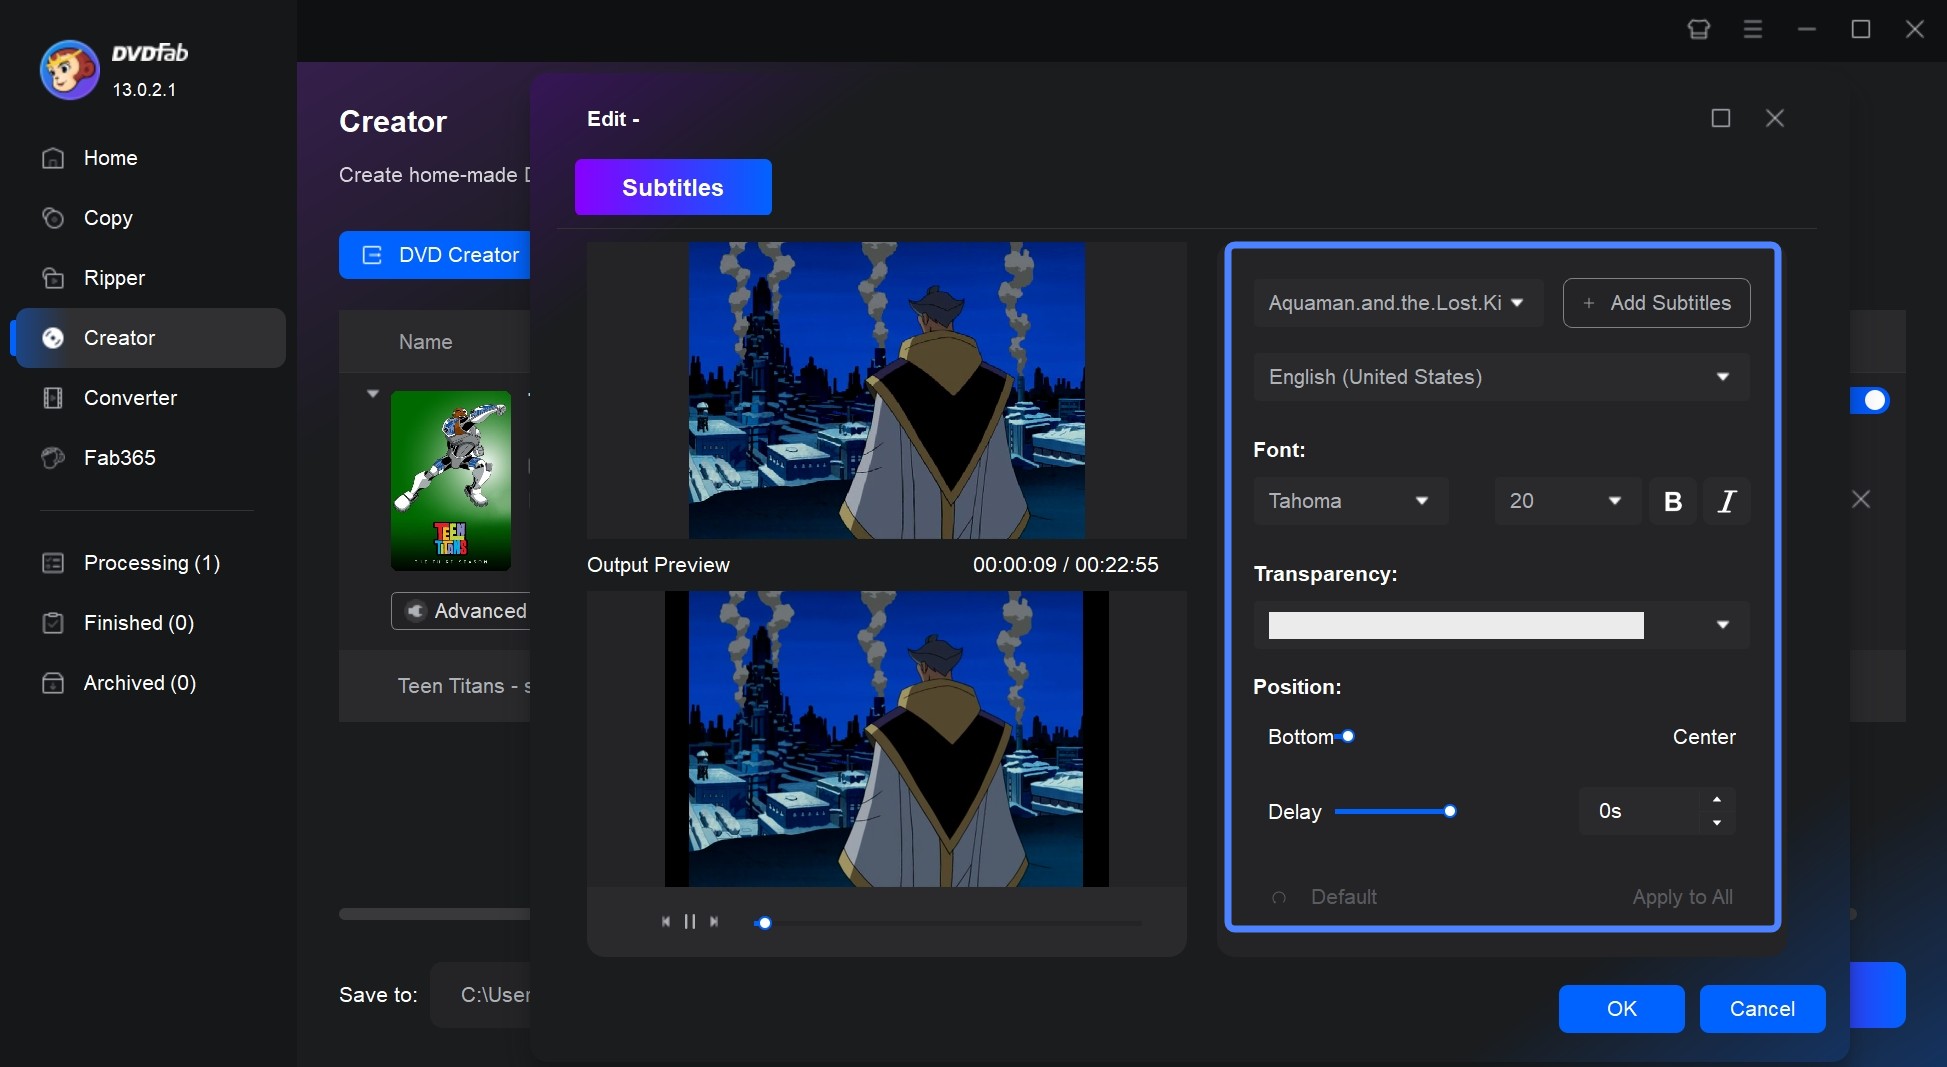Click the Position slider handle near Bottom
Viewport: 1947px width, 1067px height.
(x=1348, y=737)
